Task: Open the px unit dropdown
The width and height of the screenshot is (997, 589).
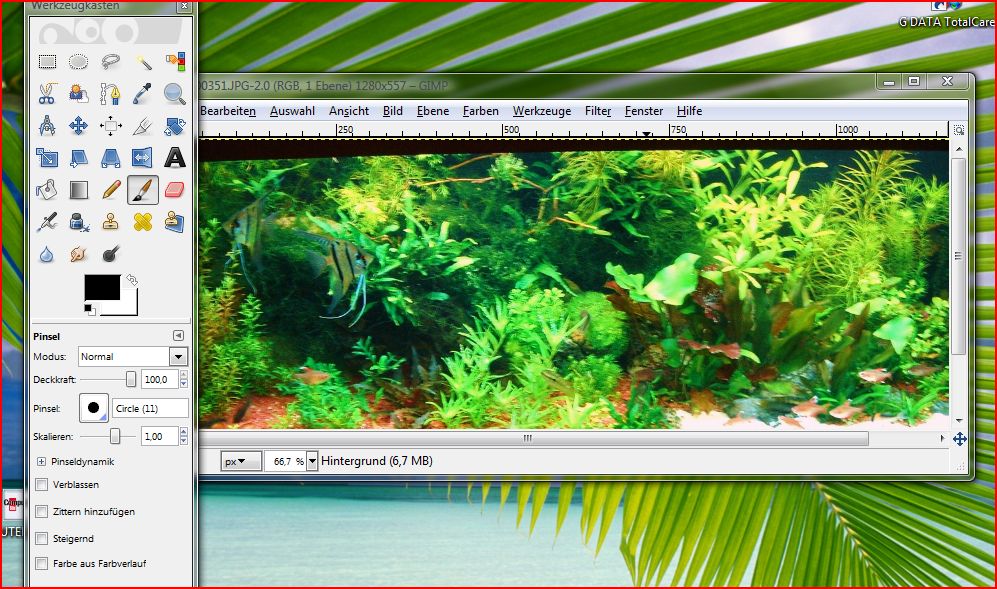Action: click(x=241, y=461)
